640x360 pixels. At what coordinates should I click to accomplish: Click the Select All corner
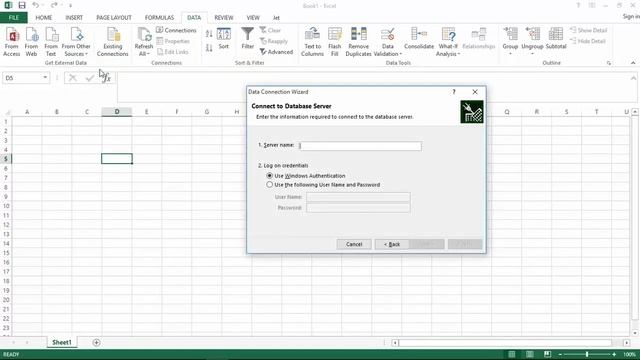click(x=6, y=112)
